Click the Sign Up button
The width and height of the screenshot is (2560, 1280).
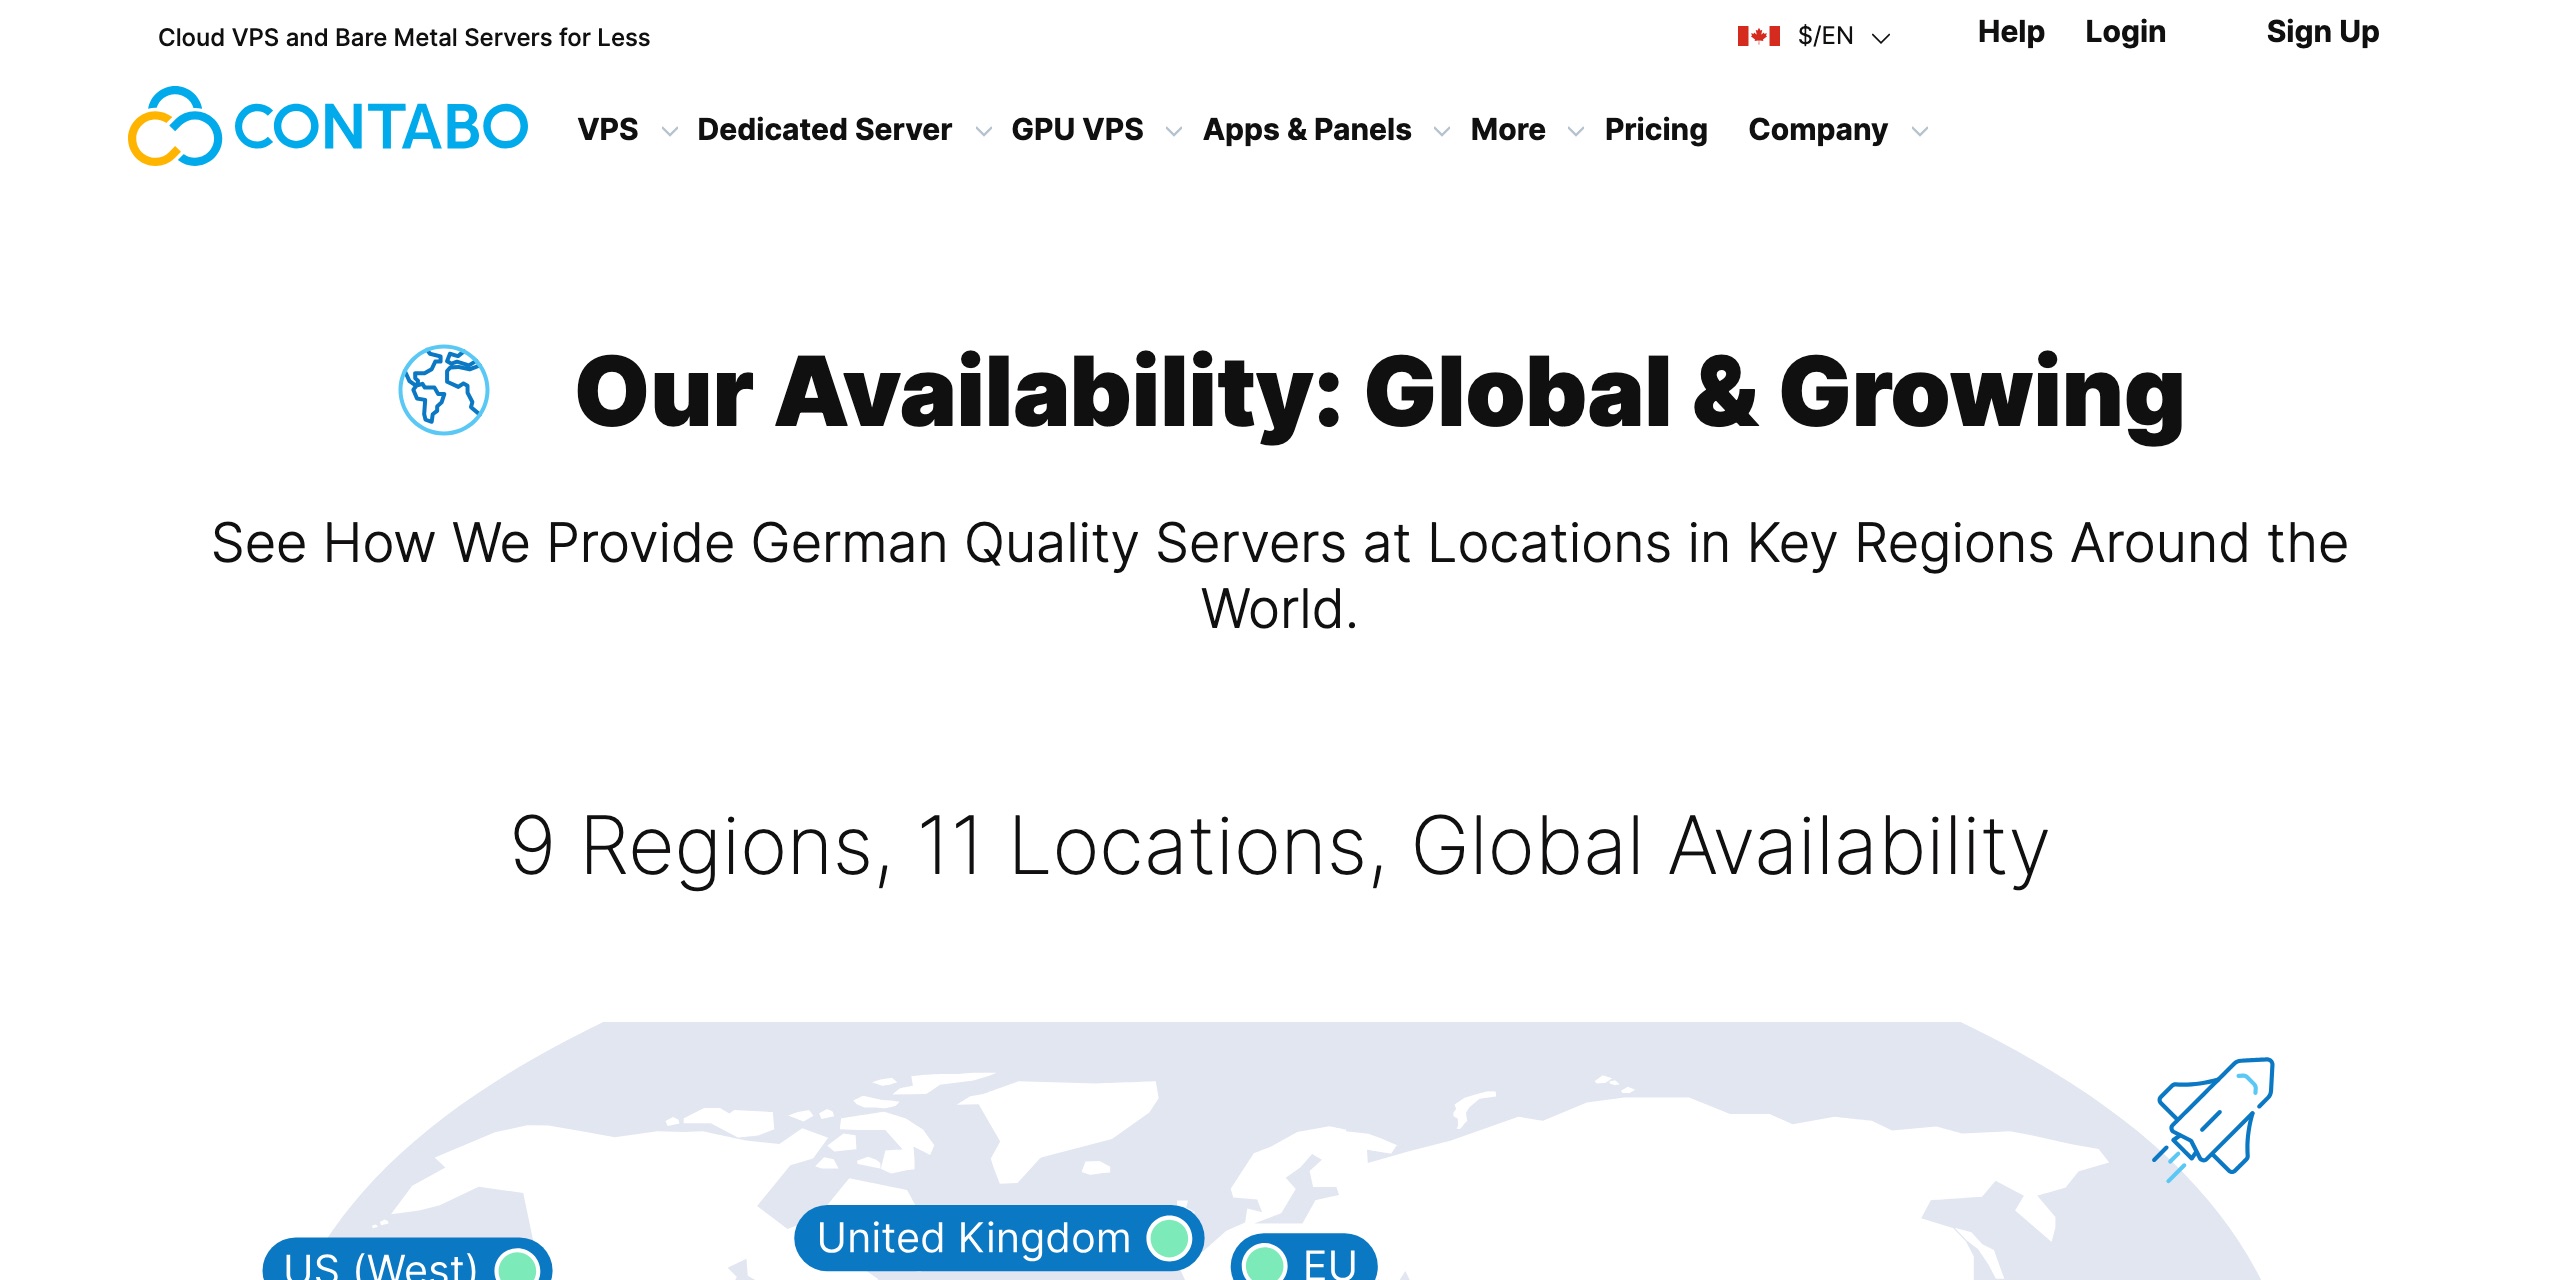pyautogui.click(x=2322, y=32)
